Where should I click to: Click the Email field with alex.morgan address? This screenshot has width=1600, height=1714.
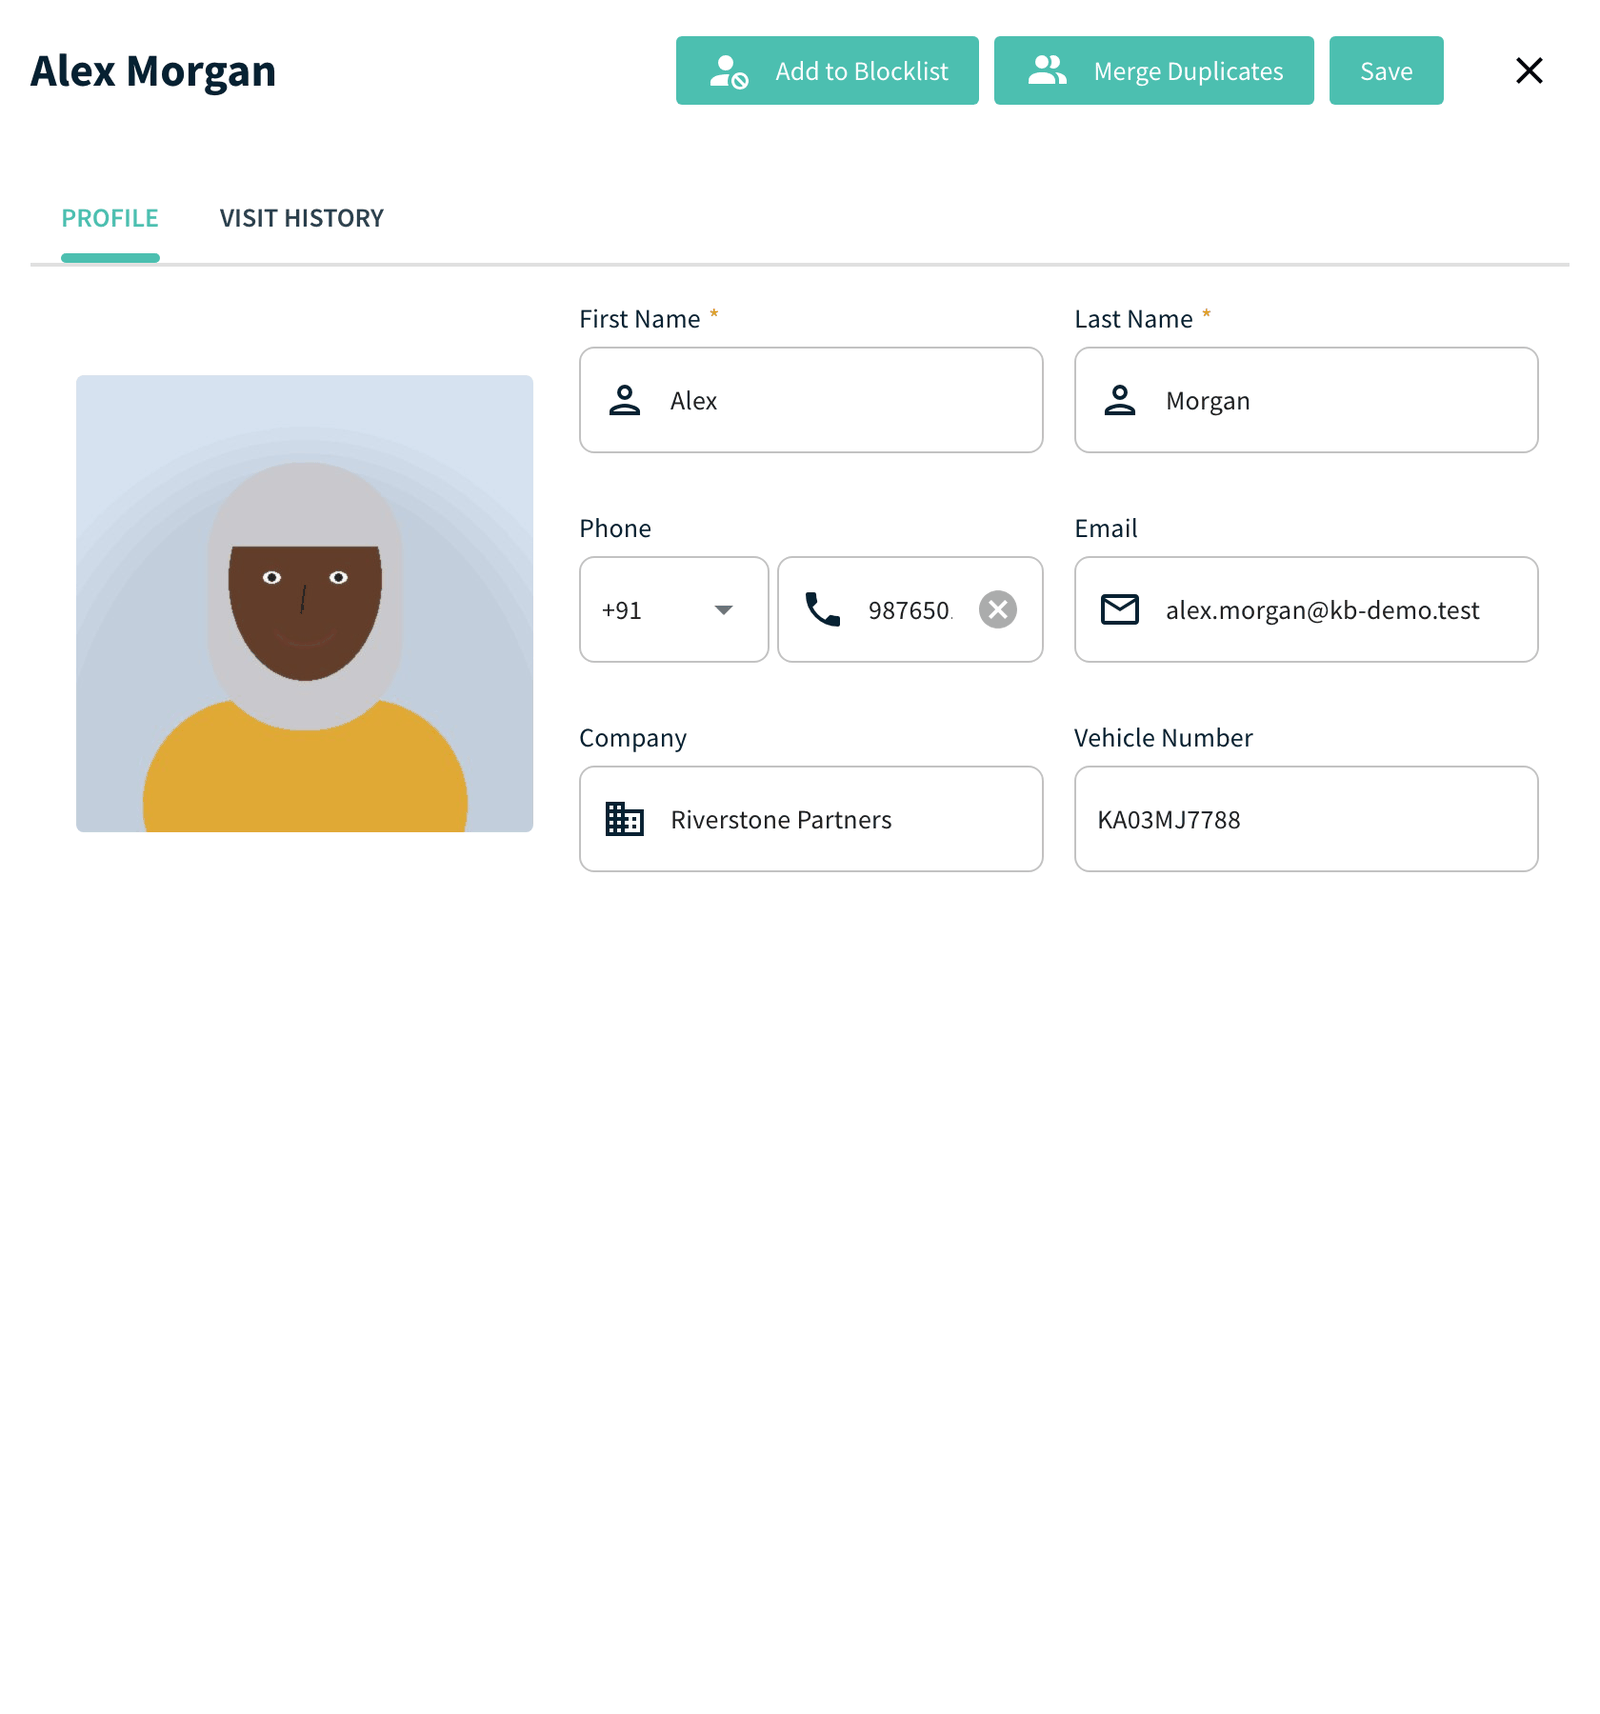[1306, 610]
